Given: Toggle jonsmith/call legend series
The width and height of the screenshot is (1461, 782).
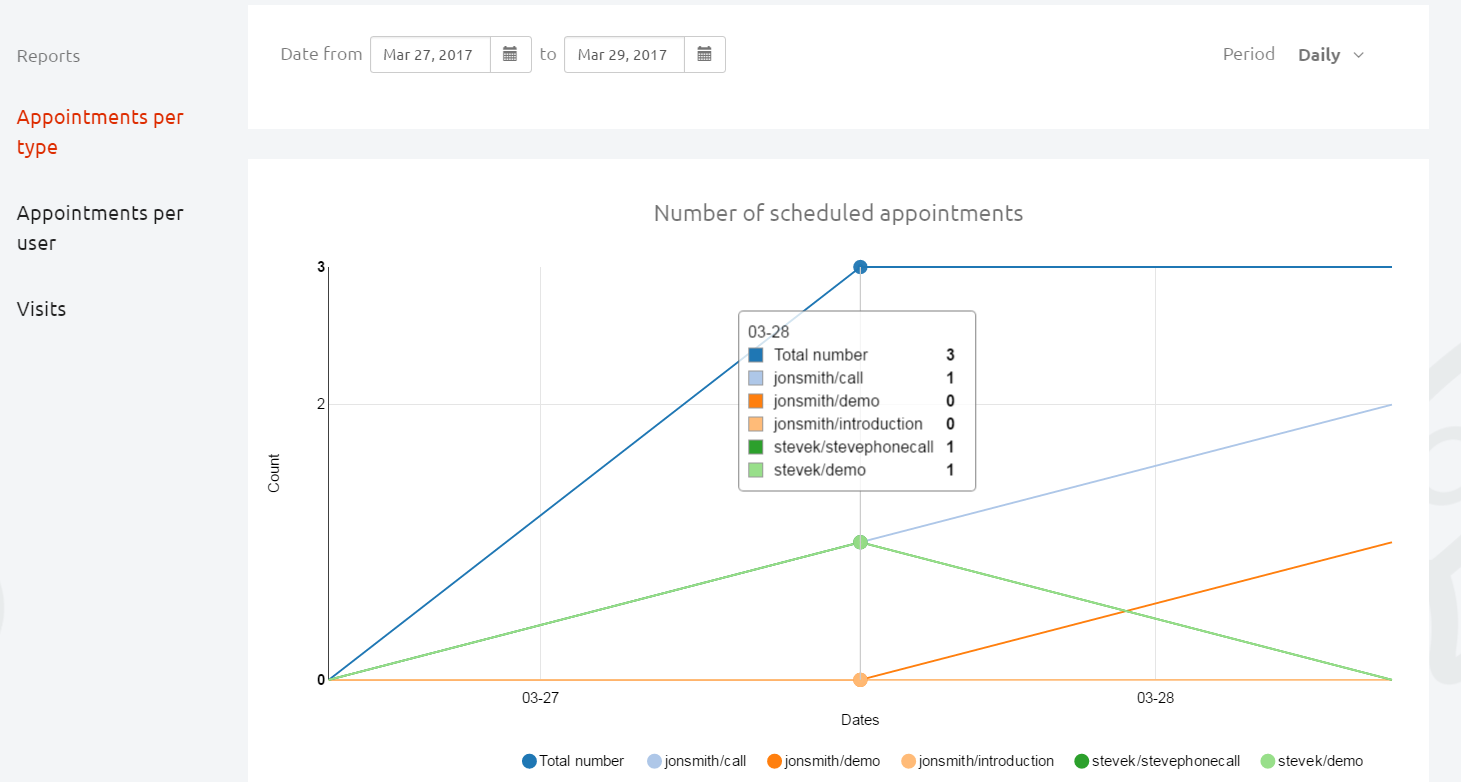Looking at the screenshot, I should click(x=697, y=761).
